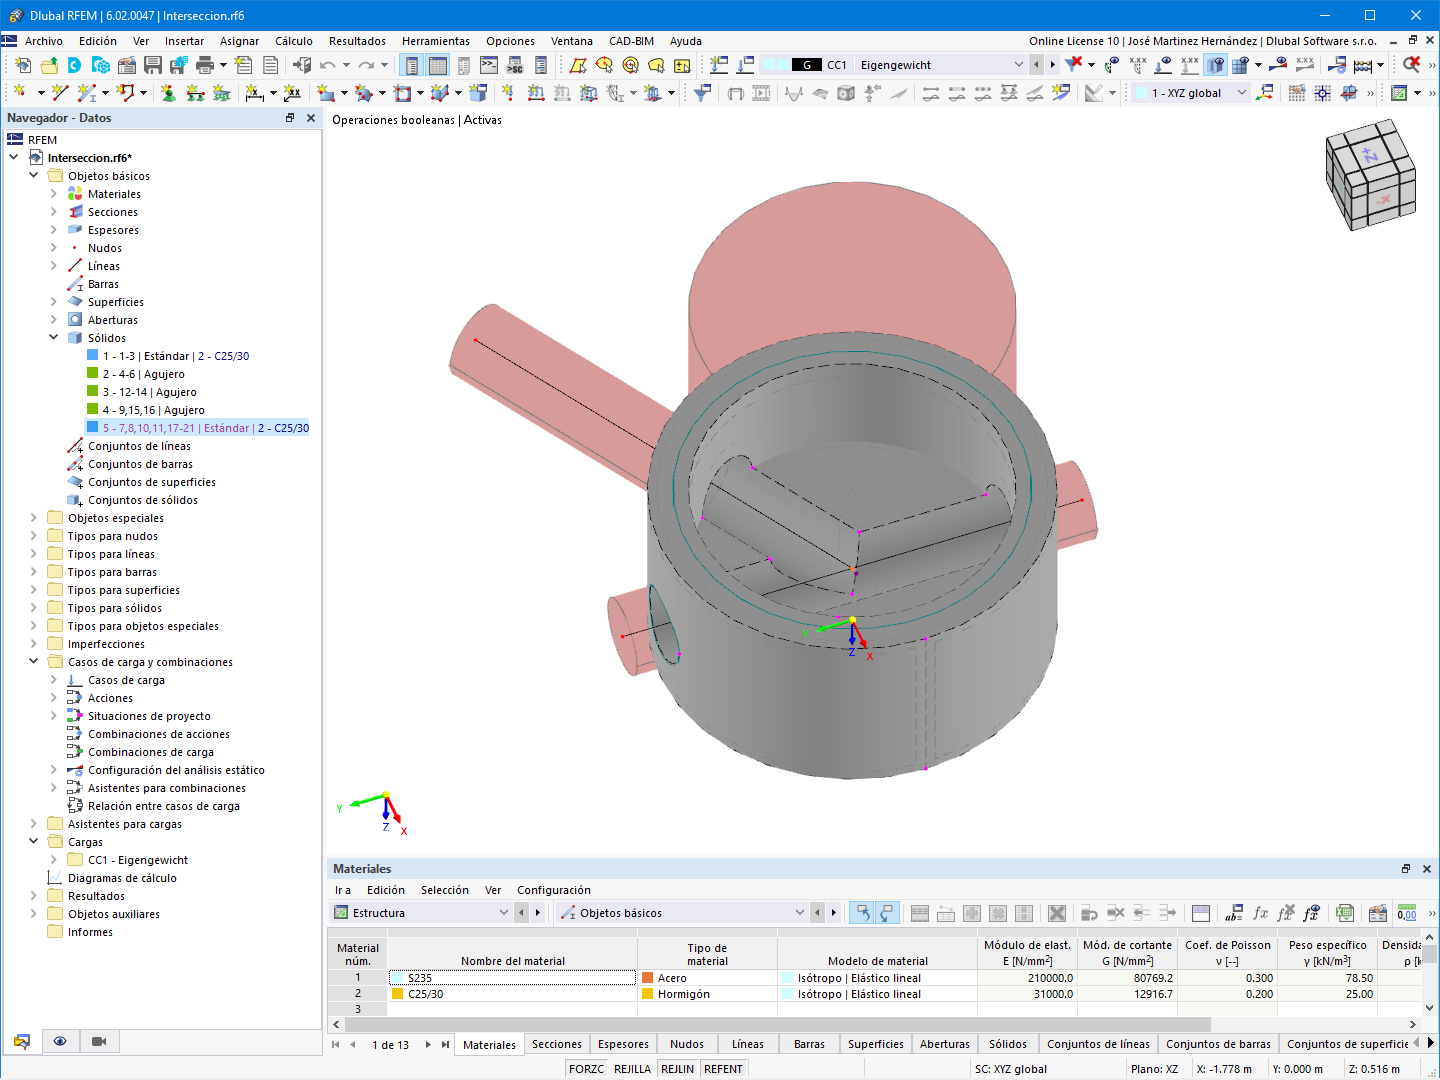Click the new member tool icon
This screenshot has height=1080, width=1440.
pos(87,93)
